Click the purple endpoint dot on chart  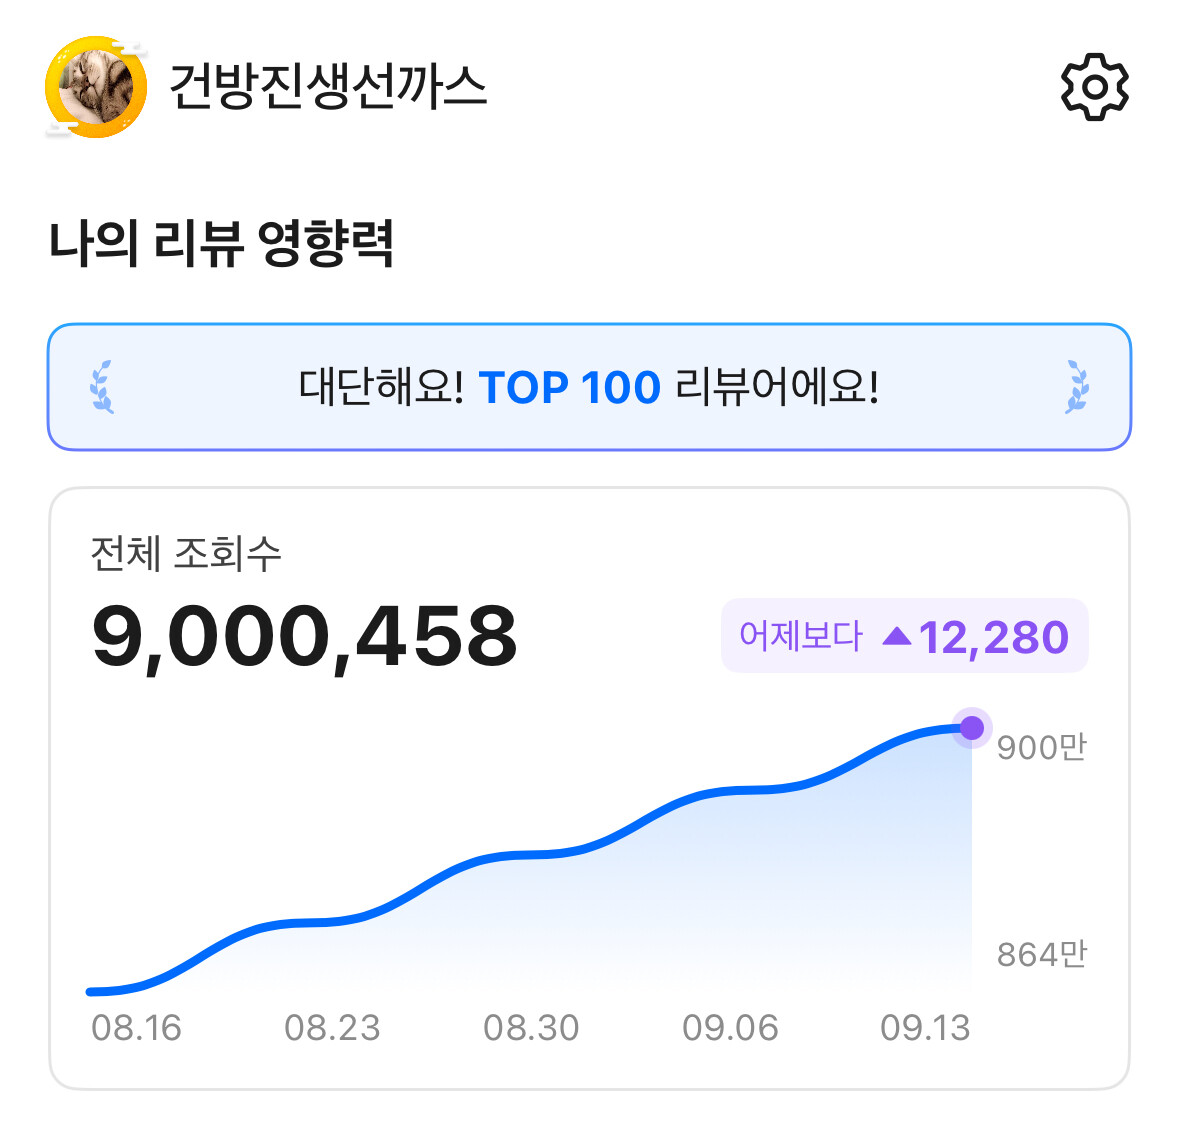click(971, 728)
